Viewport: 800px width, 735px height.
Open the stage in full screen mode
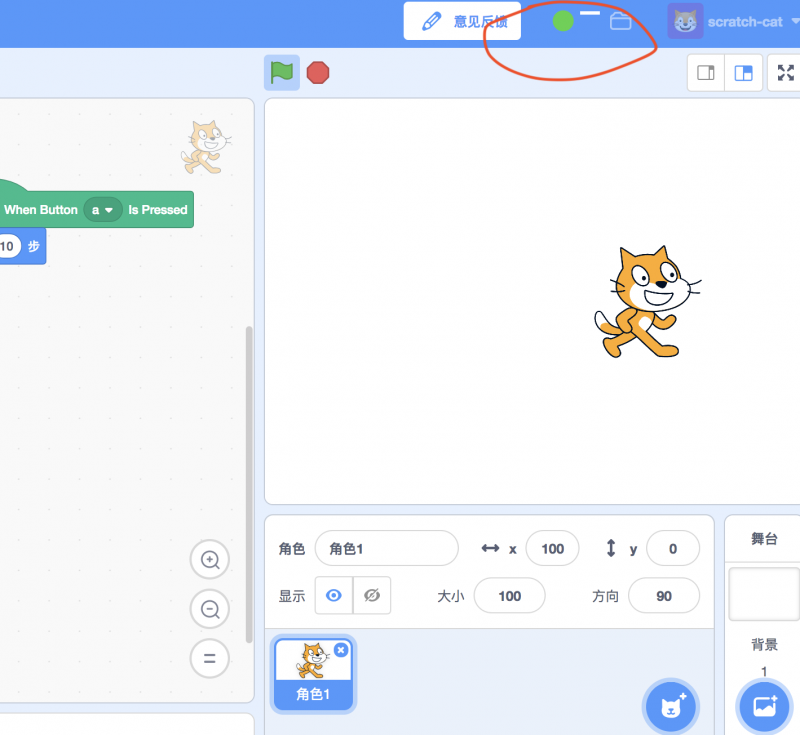pyautogui.click(x=785, y=73)
